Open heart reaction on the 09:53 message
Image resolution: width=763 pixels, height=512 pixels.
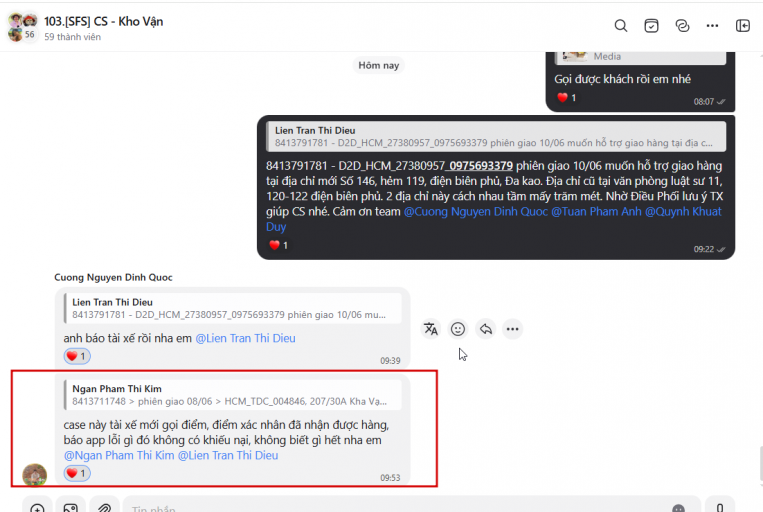[x=77, y=473]
